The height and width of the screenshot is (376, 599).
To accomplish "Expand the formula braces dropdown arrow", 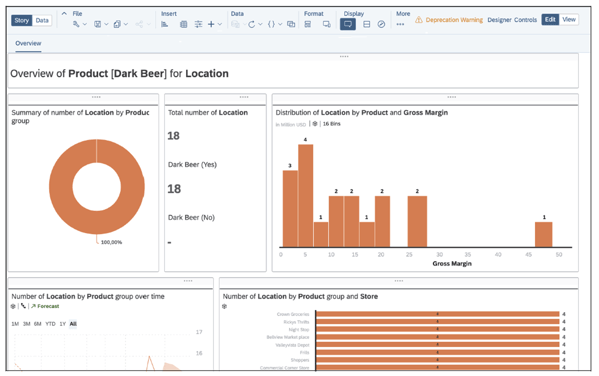I will [x=280, y=24].
